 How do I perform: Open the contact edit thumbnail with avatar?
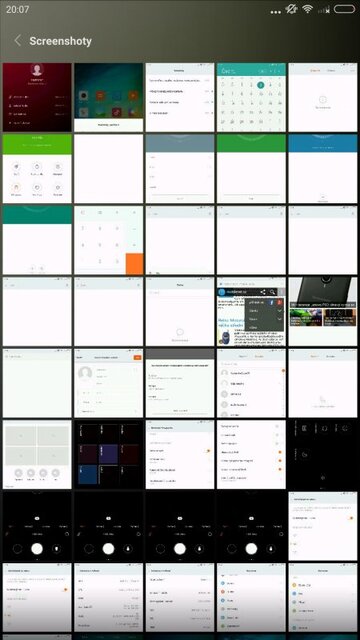[x=109, y=383]
